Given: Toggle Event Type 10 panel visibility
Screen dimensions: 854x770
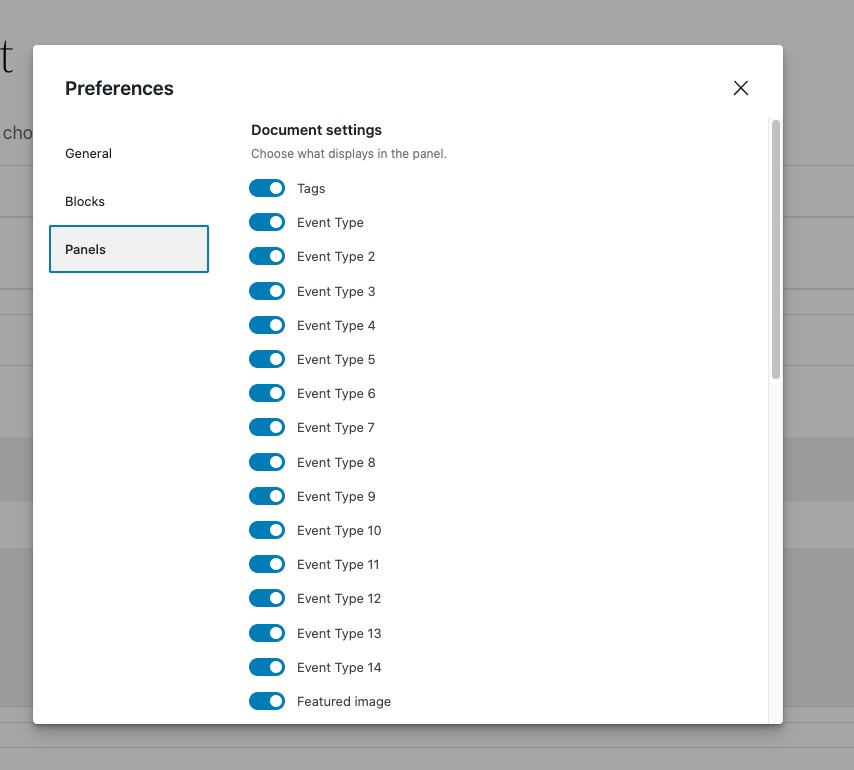Looking at the screenshot, I should click(x=267, y=530).
